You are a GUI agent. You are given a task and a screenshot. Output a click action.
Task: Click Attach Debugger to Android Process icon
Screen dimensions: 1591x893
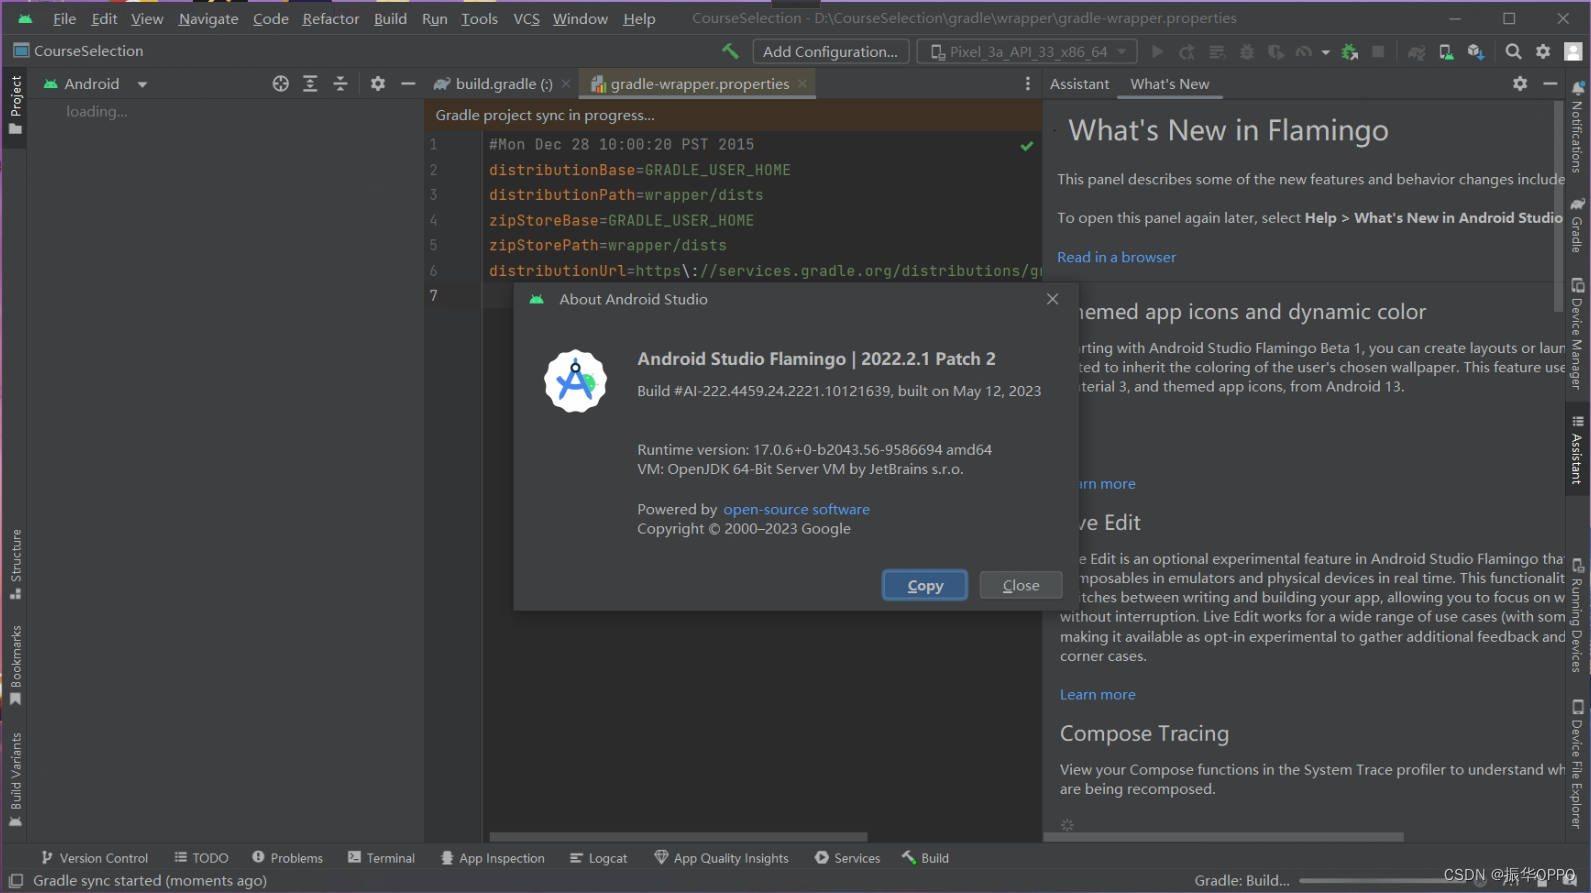pyautogui.click(x=1350, y=52)
